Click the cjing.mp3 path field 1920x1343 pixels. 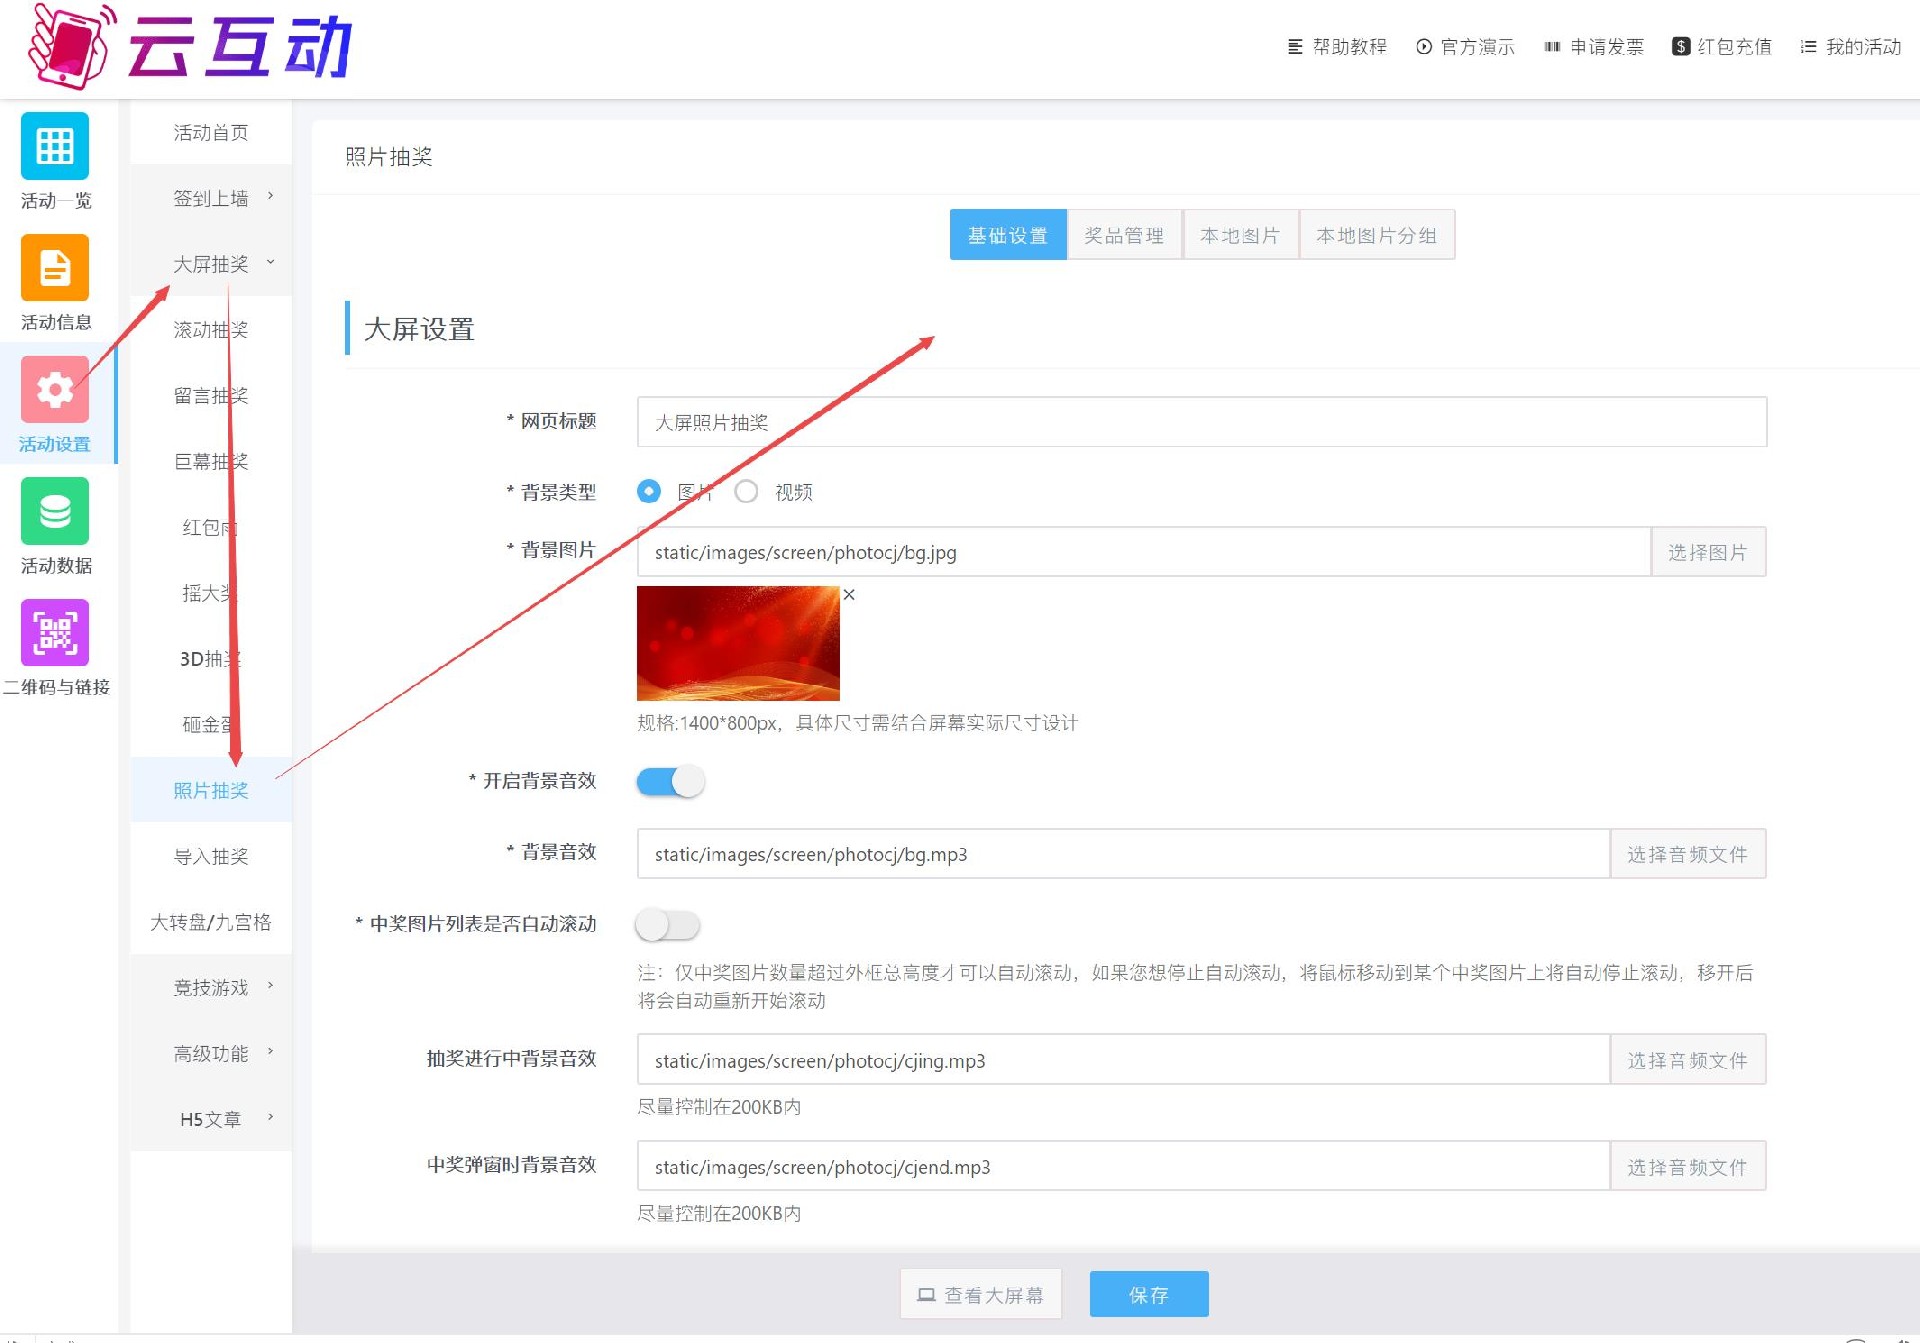pos(1123,1060)
